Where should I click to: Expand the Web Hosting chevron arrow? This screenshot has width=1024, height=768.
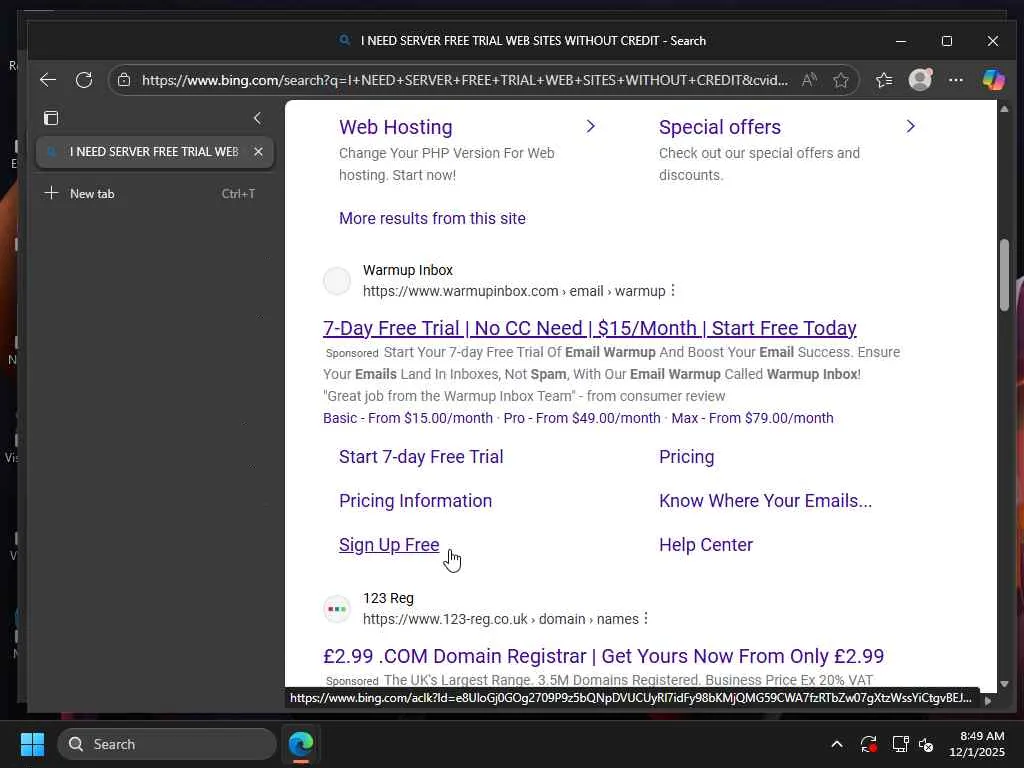tap(591, 126)
